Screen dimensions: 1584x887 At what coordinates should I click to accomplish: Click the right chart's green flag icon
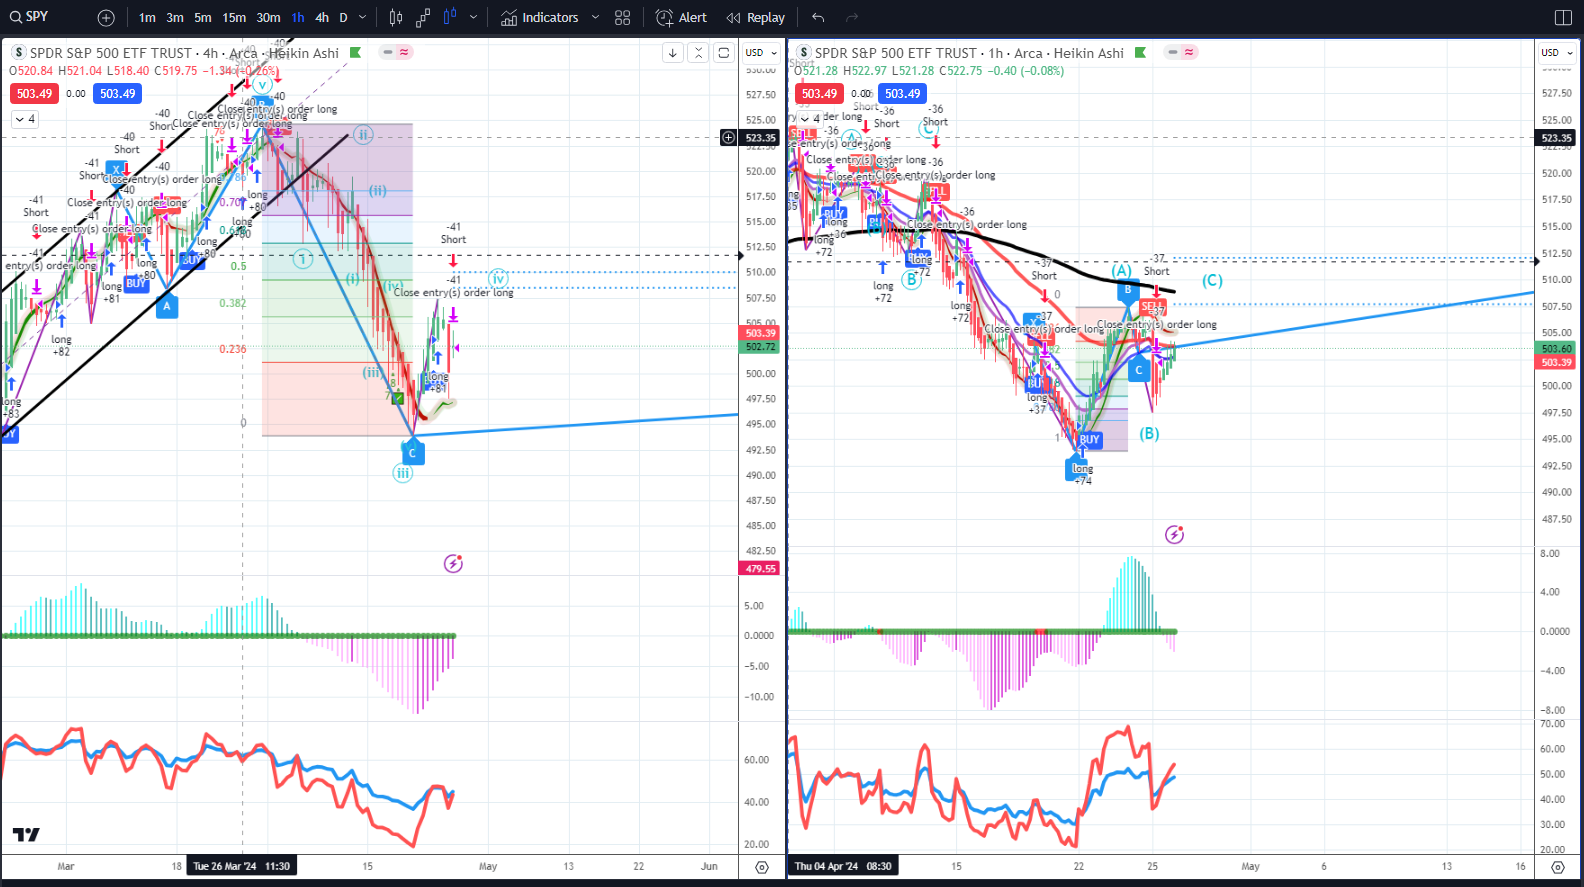pos(1140,52)
